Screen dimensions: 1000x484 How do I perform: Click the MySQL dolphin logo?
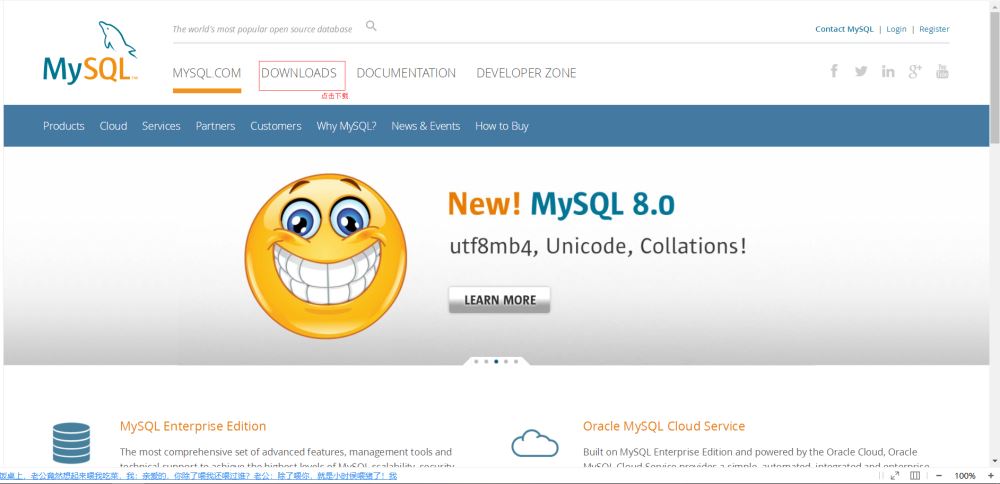(90, 53)
